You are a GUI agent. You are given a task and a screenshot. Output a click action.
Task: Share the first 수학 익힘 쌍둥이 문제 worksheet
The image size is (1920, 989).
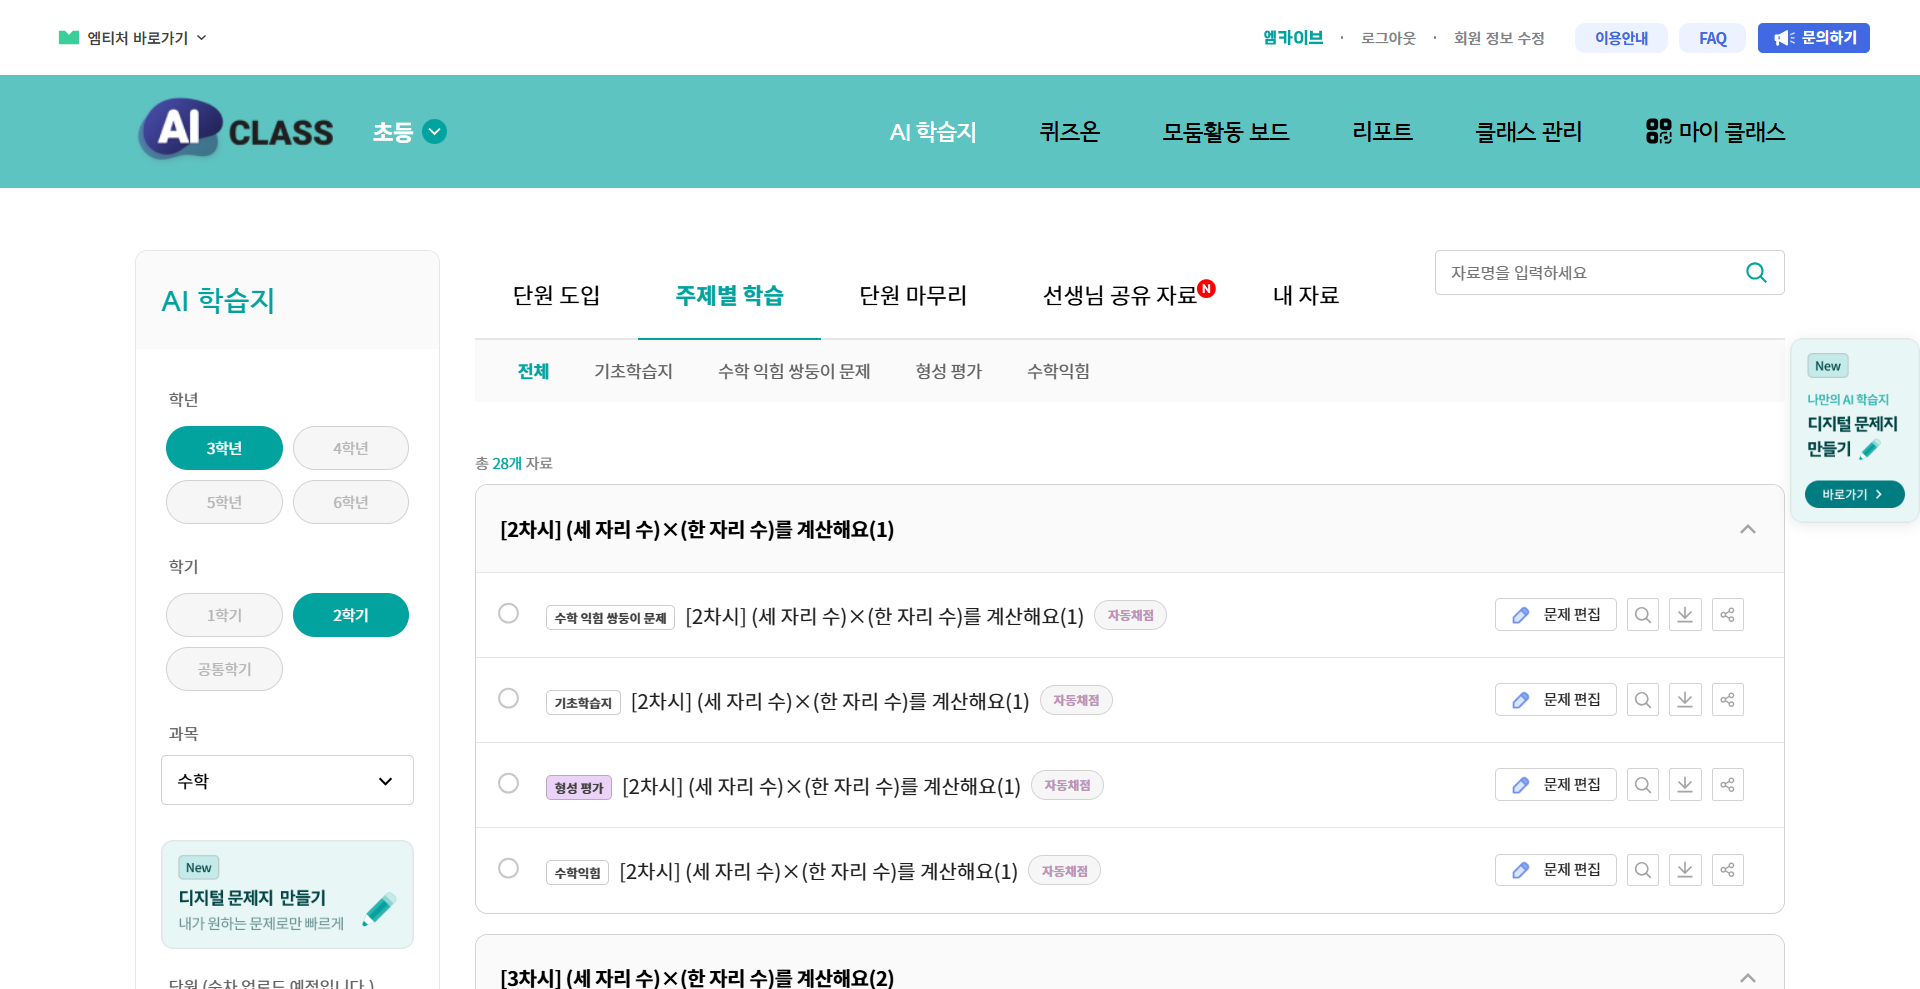tap(1727, 615)
